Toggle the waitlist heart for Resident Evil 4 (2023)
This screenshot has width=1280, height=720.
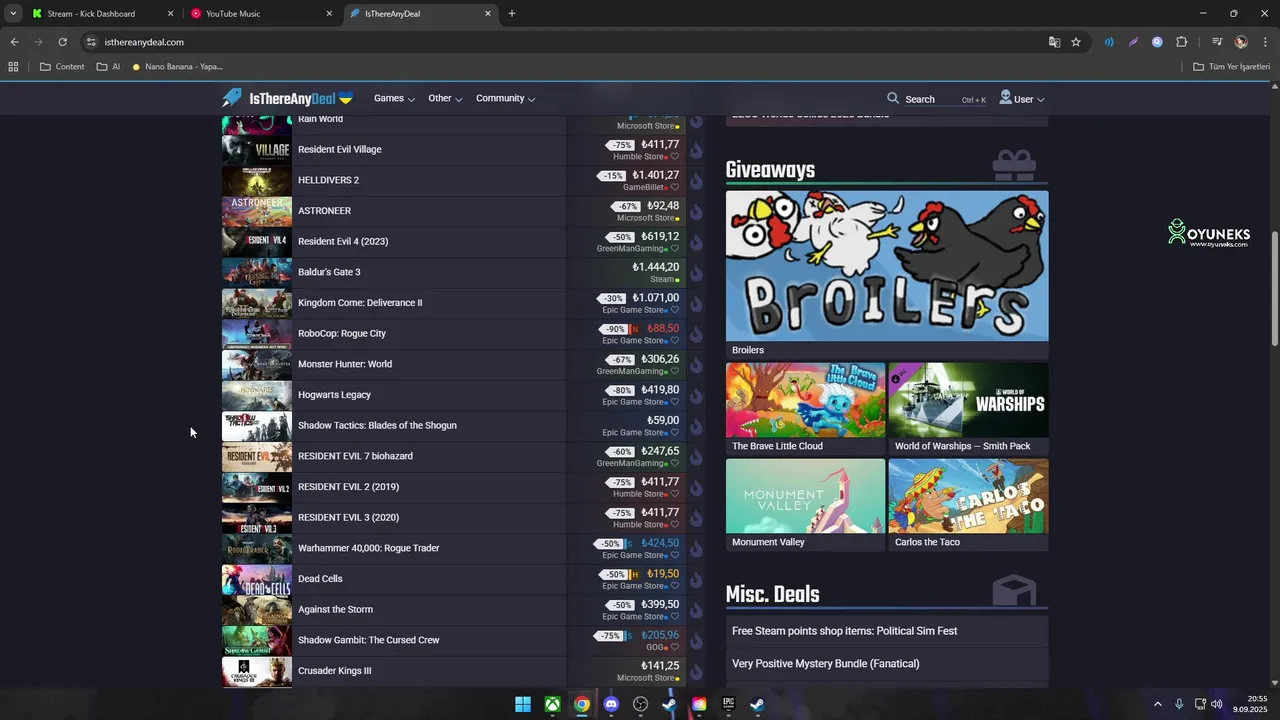675,249
